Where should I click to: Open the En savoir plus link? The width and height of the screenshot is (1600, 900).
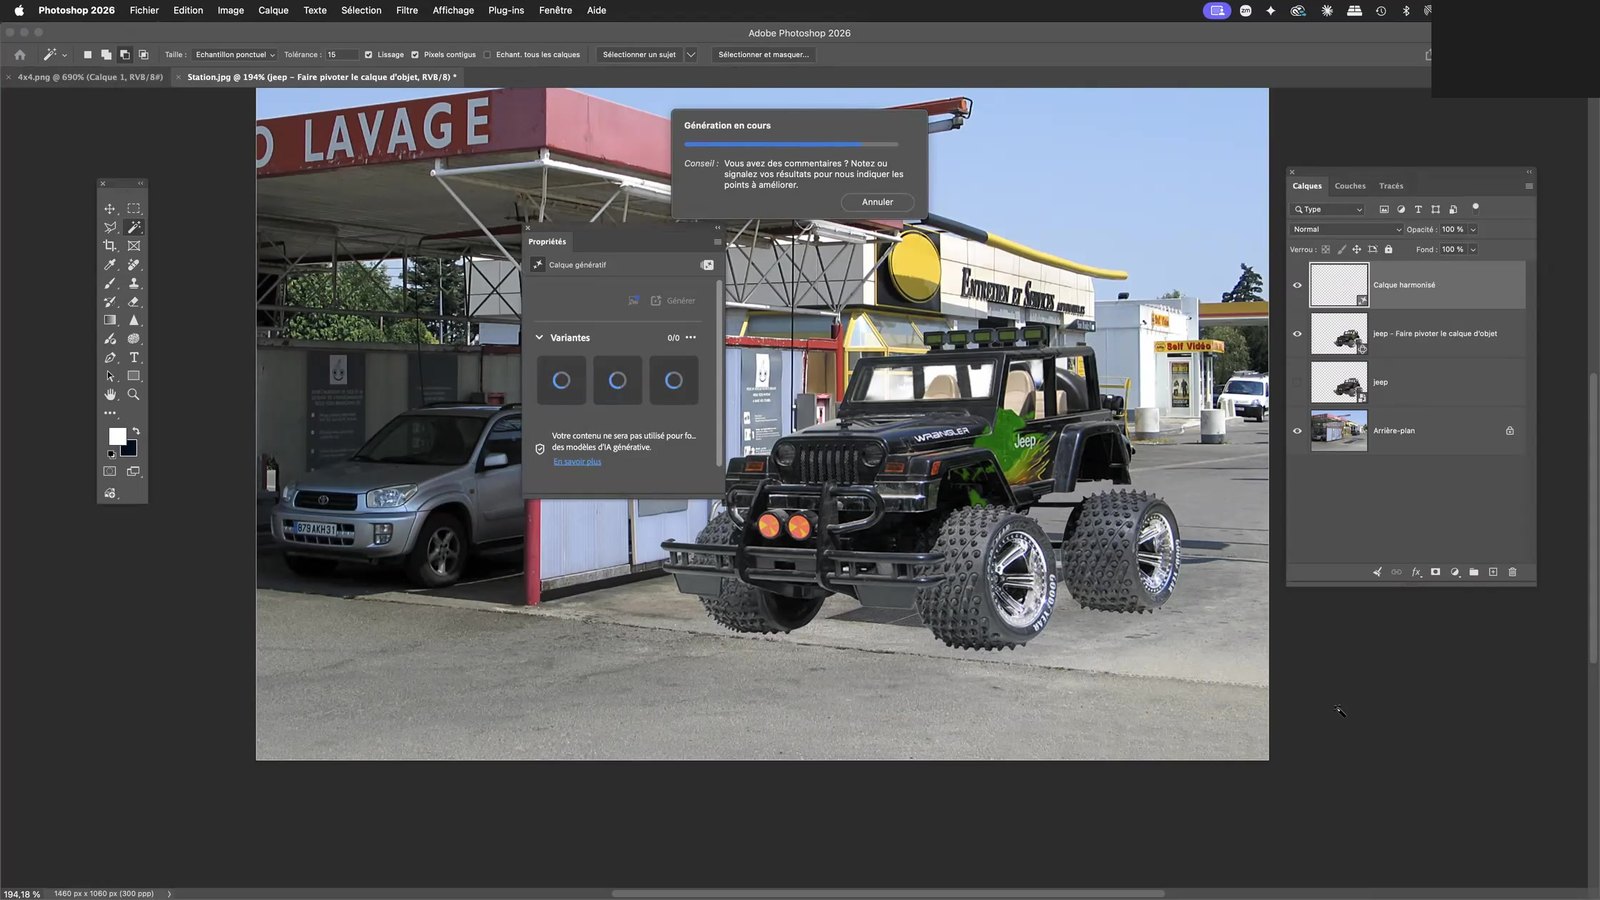pyautogui.click(x=577, y=462)
